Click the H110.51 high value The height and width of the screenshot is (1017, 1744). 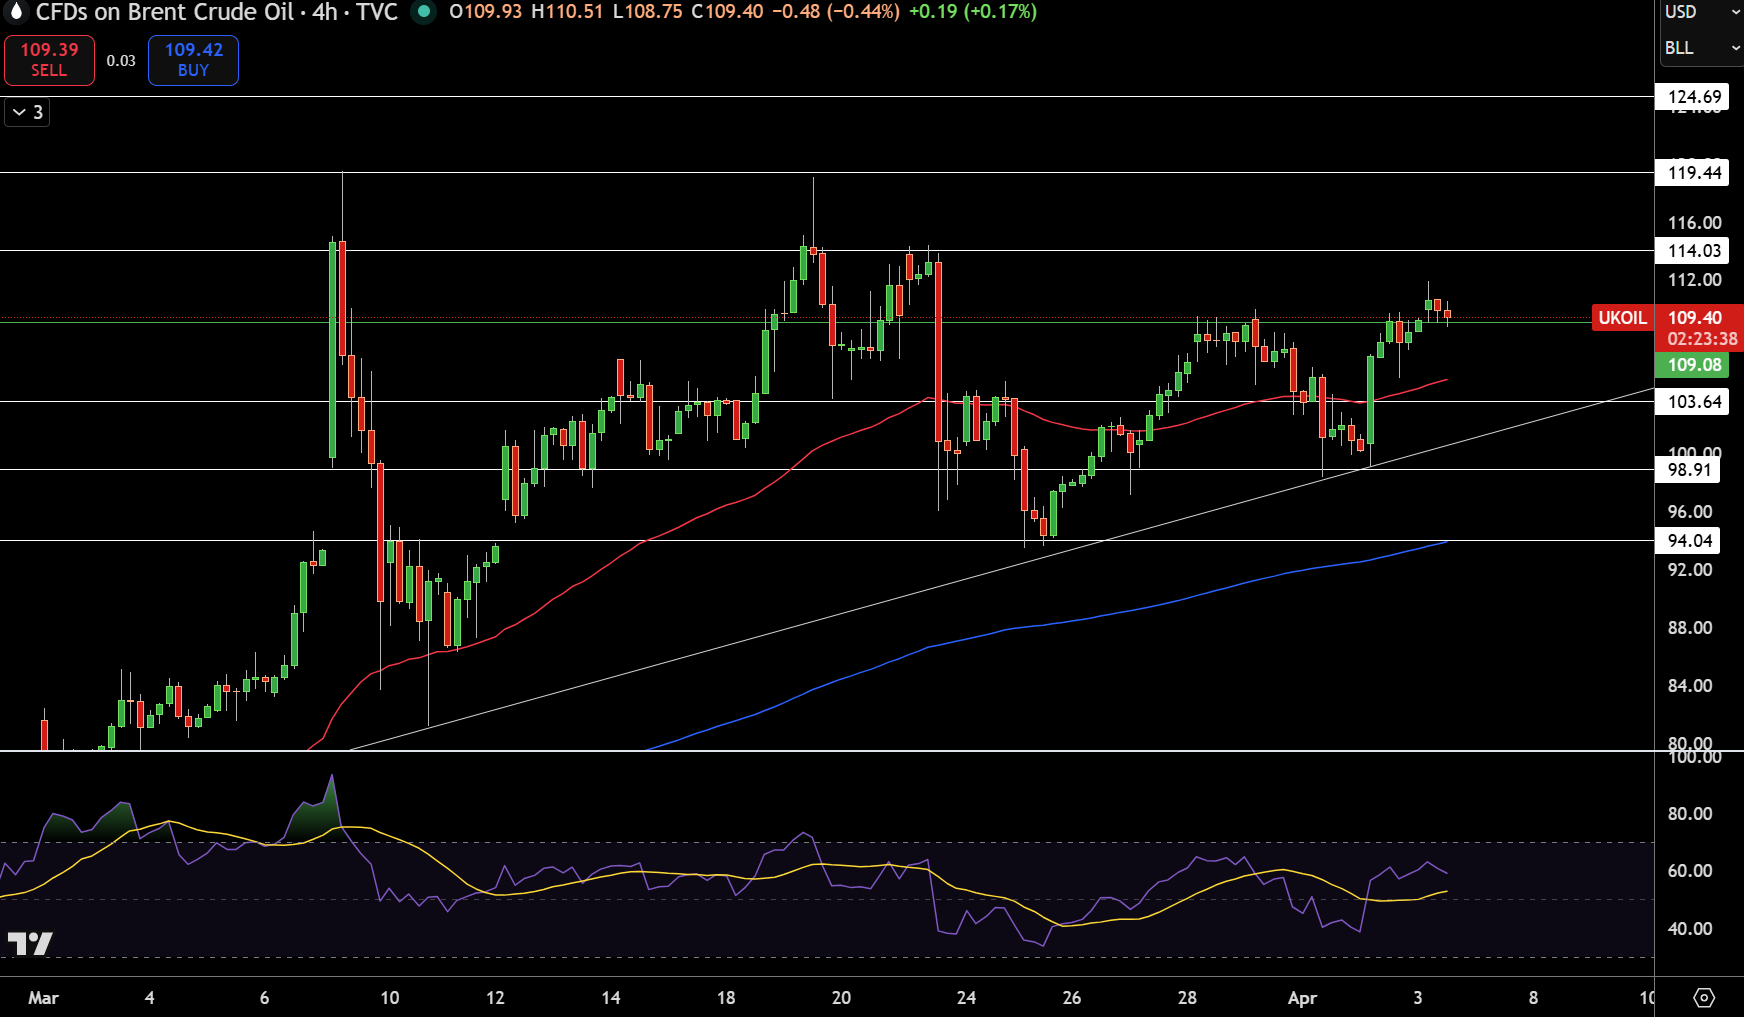pos(567,12)
